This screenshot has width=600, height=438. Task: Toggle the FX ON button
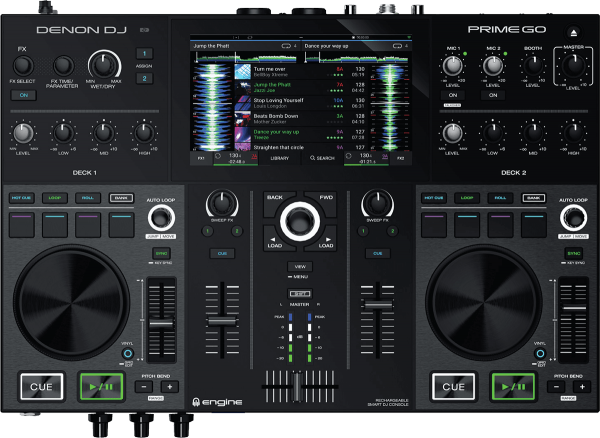pyautogui.click(x=24, y=95)
